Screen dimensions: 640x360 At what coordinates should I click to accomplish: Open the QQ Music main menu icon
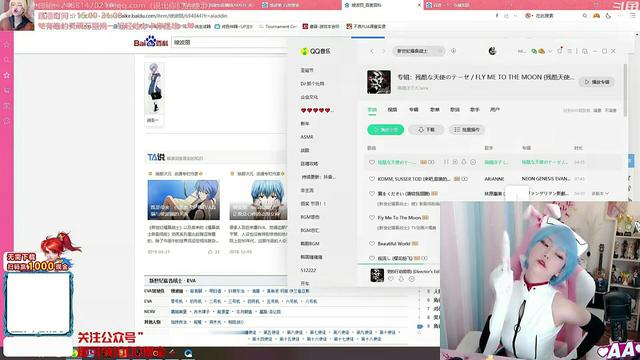(569, 51)
